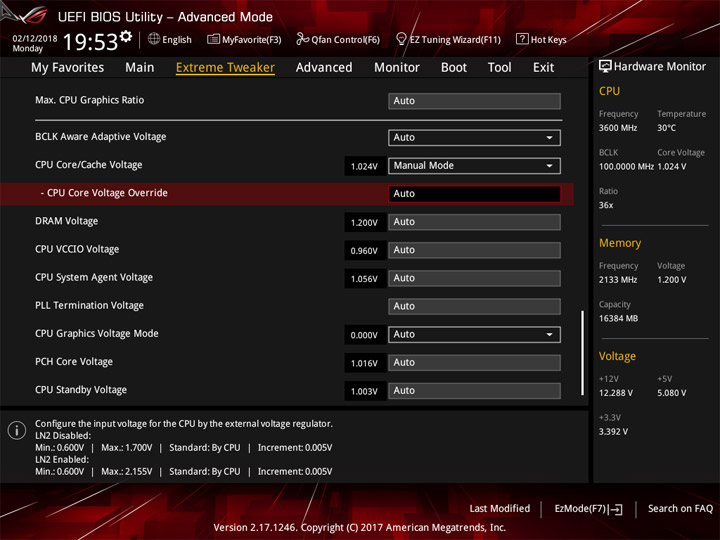Open the Tool tab
The height and width of the screenshot is (540, 720).
pos(500,68)
